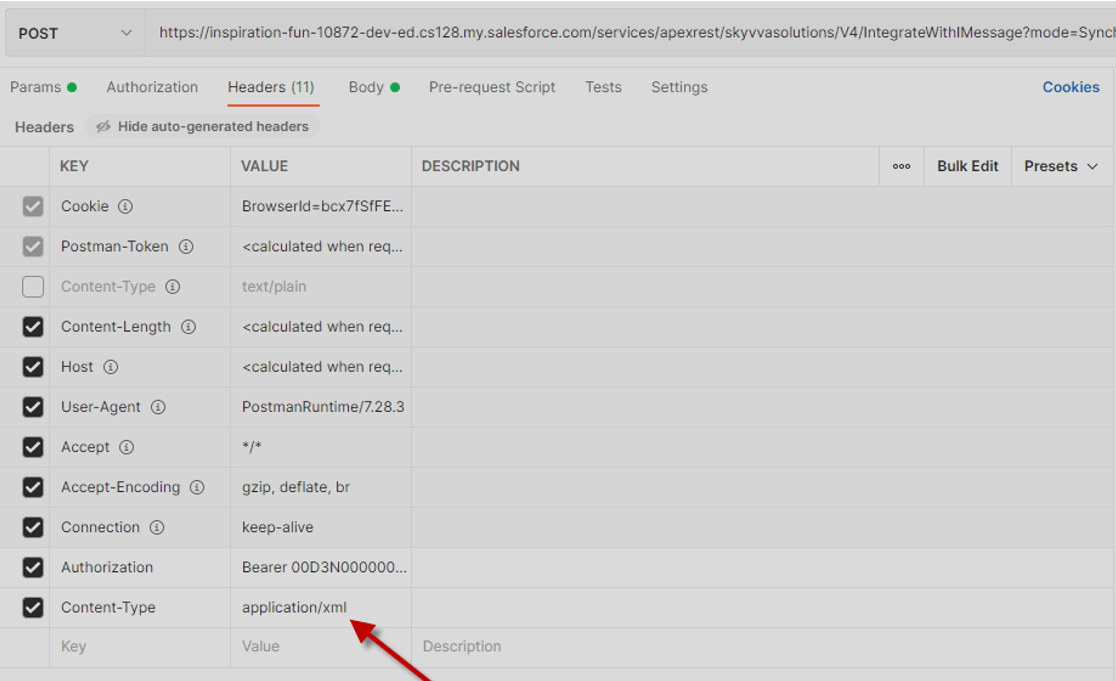Expand the Presets dropdown

pos(1061,166)
